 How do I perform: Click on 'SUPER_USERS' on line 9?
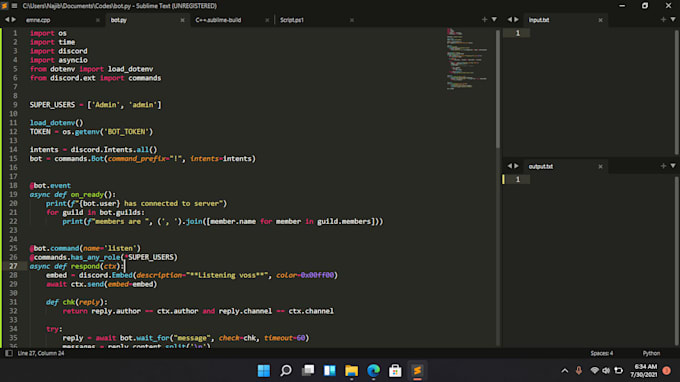[x=52, y=105]
